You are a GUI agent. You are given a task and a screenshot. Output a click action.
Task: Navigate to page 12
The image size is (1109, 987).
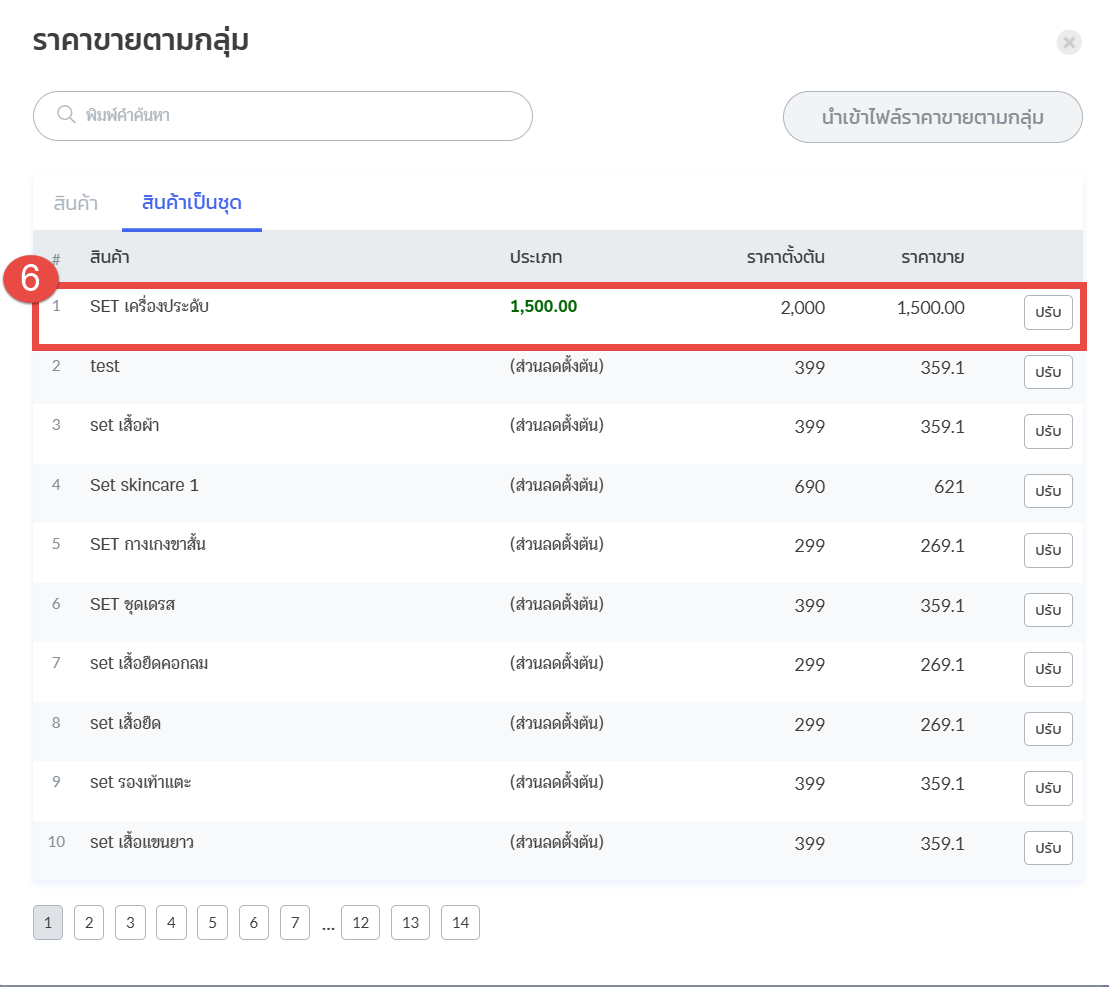360,923
